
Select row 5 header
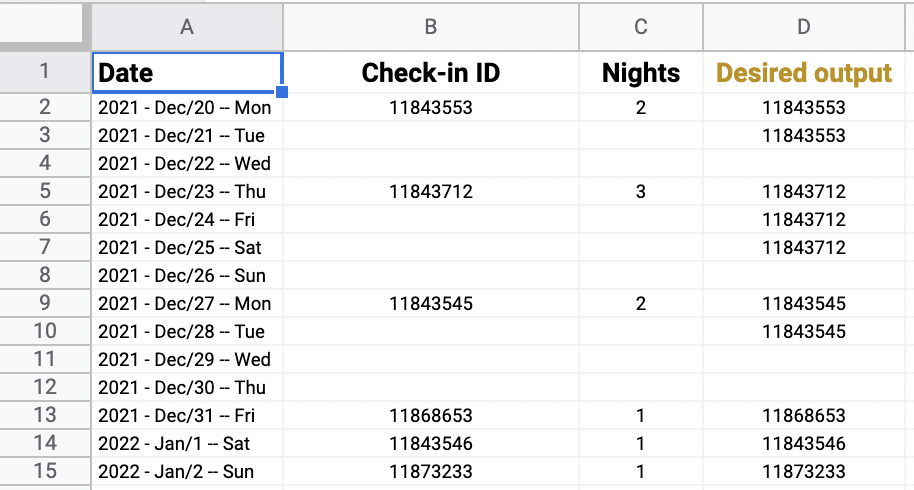[x=45, y=191]
